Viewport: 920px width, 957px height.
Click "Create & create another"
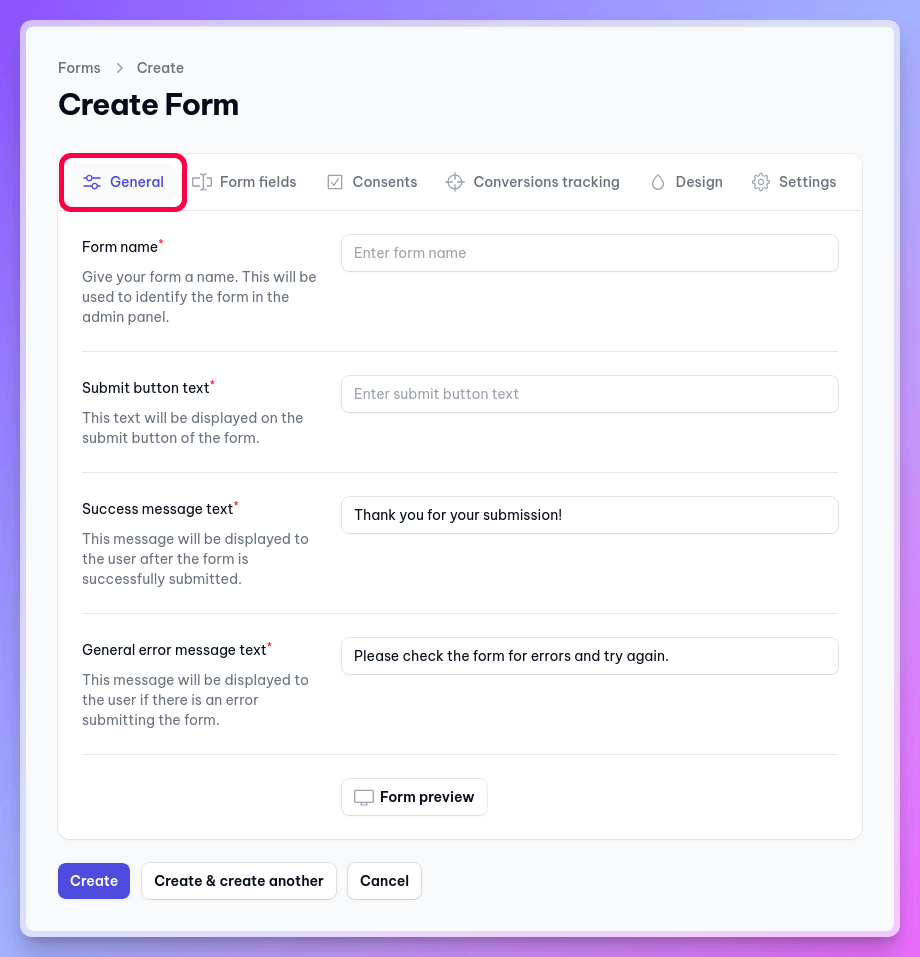pos(238,881)
